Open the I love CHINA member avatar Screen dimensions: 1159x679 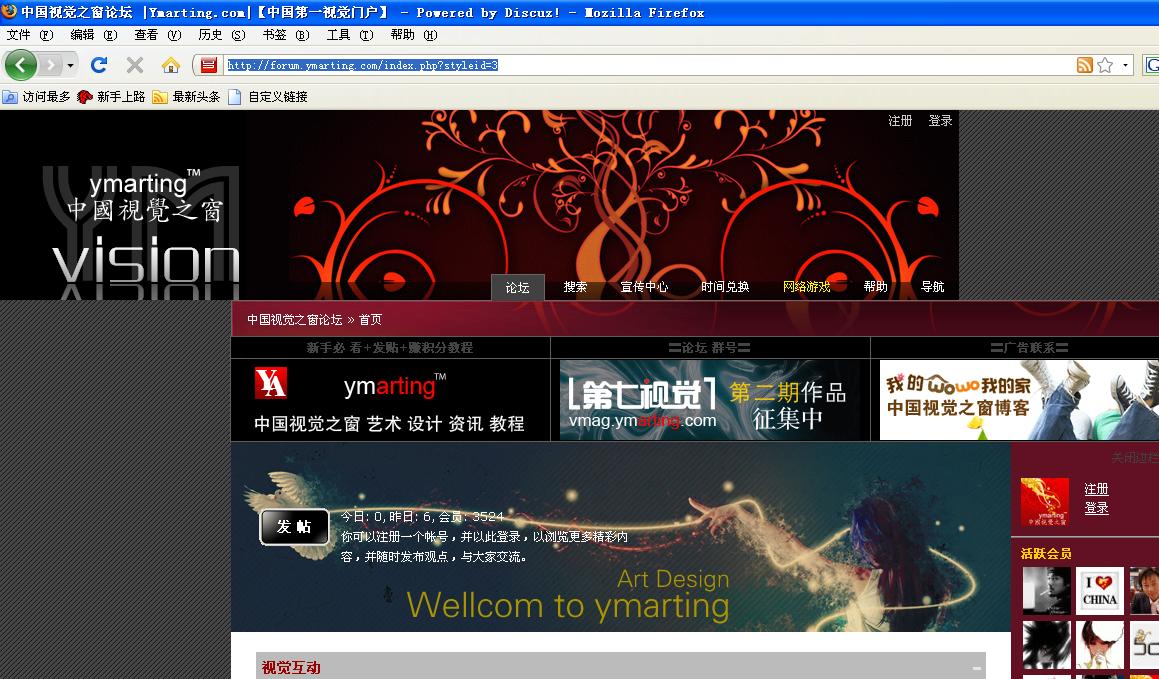[x=1099, y=590]
